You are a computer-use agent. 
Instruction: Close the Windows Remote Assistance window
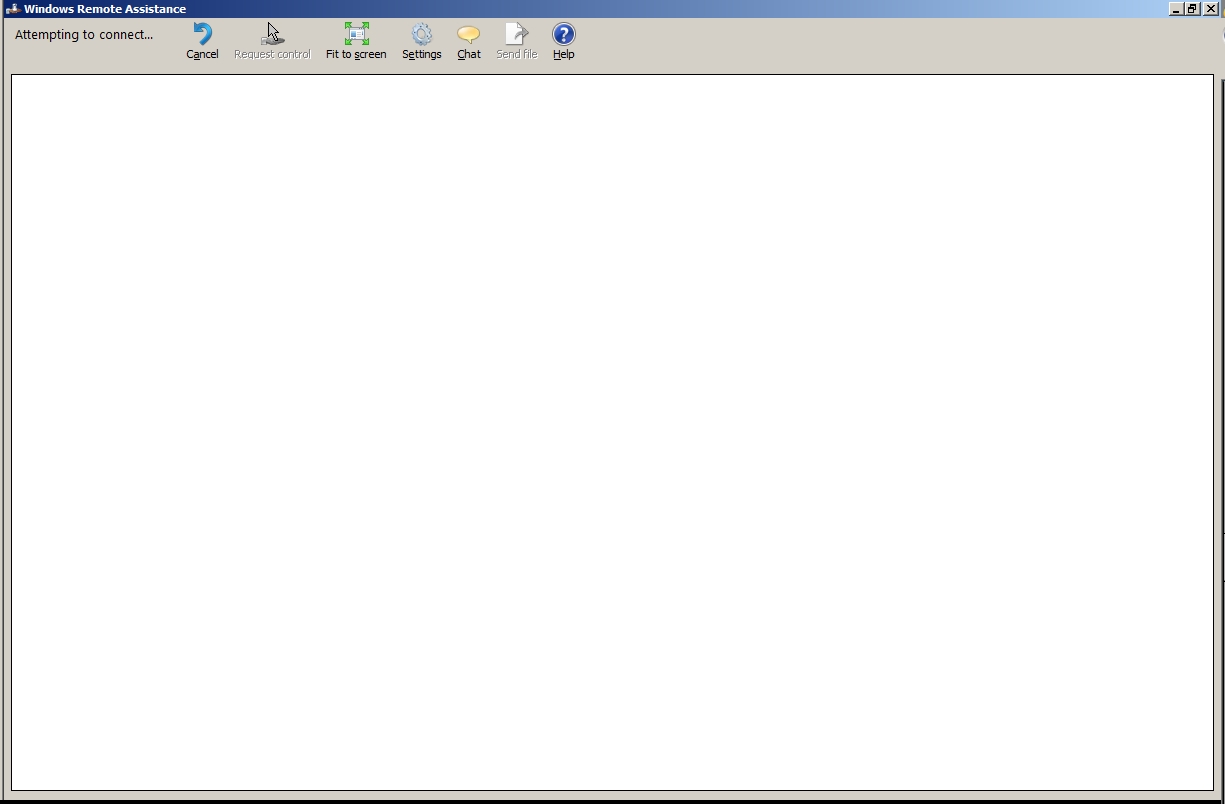click(1211, 8)
